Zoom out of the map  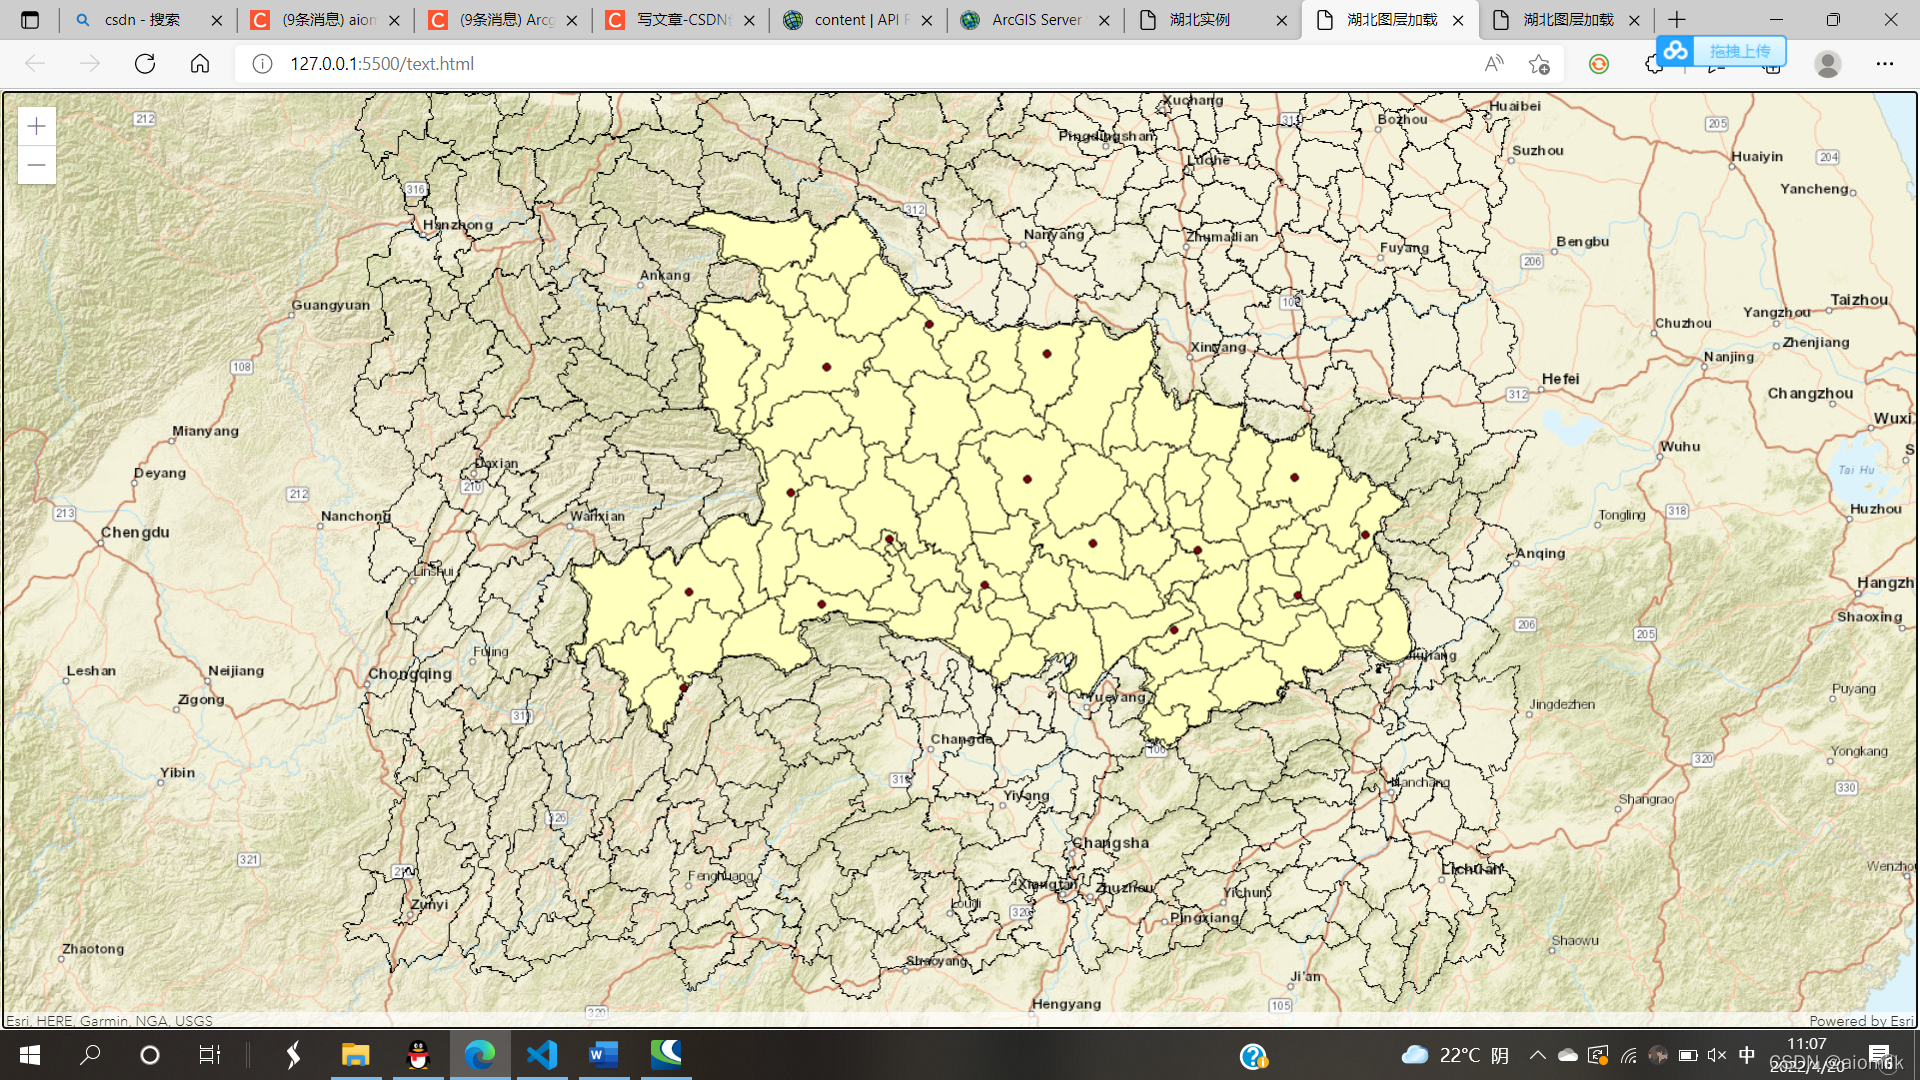pos(37,165)
